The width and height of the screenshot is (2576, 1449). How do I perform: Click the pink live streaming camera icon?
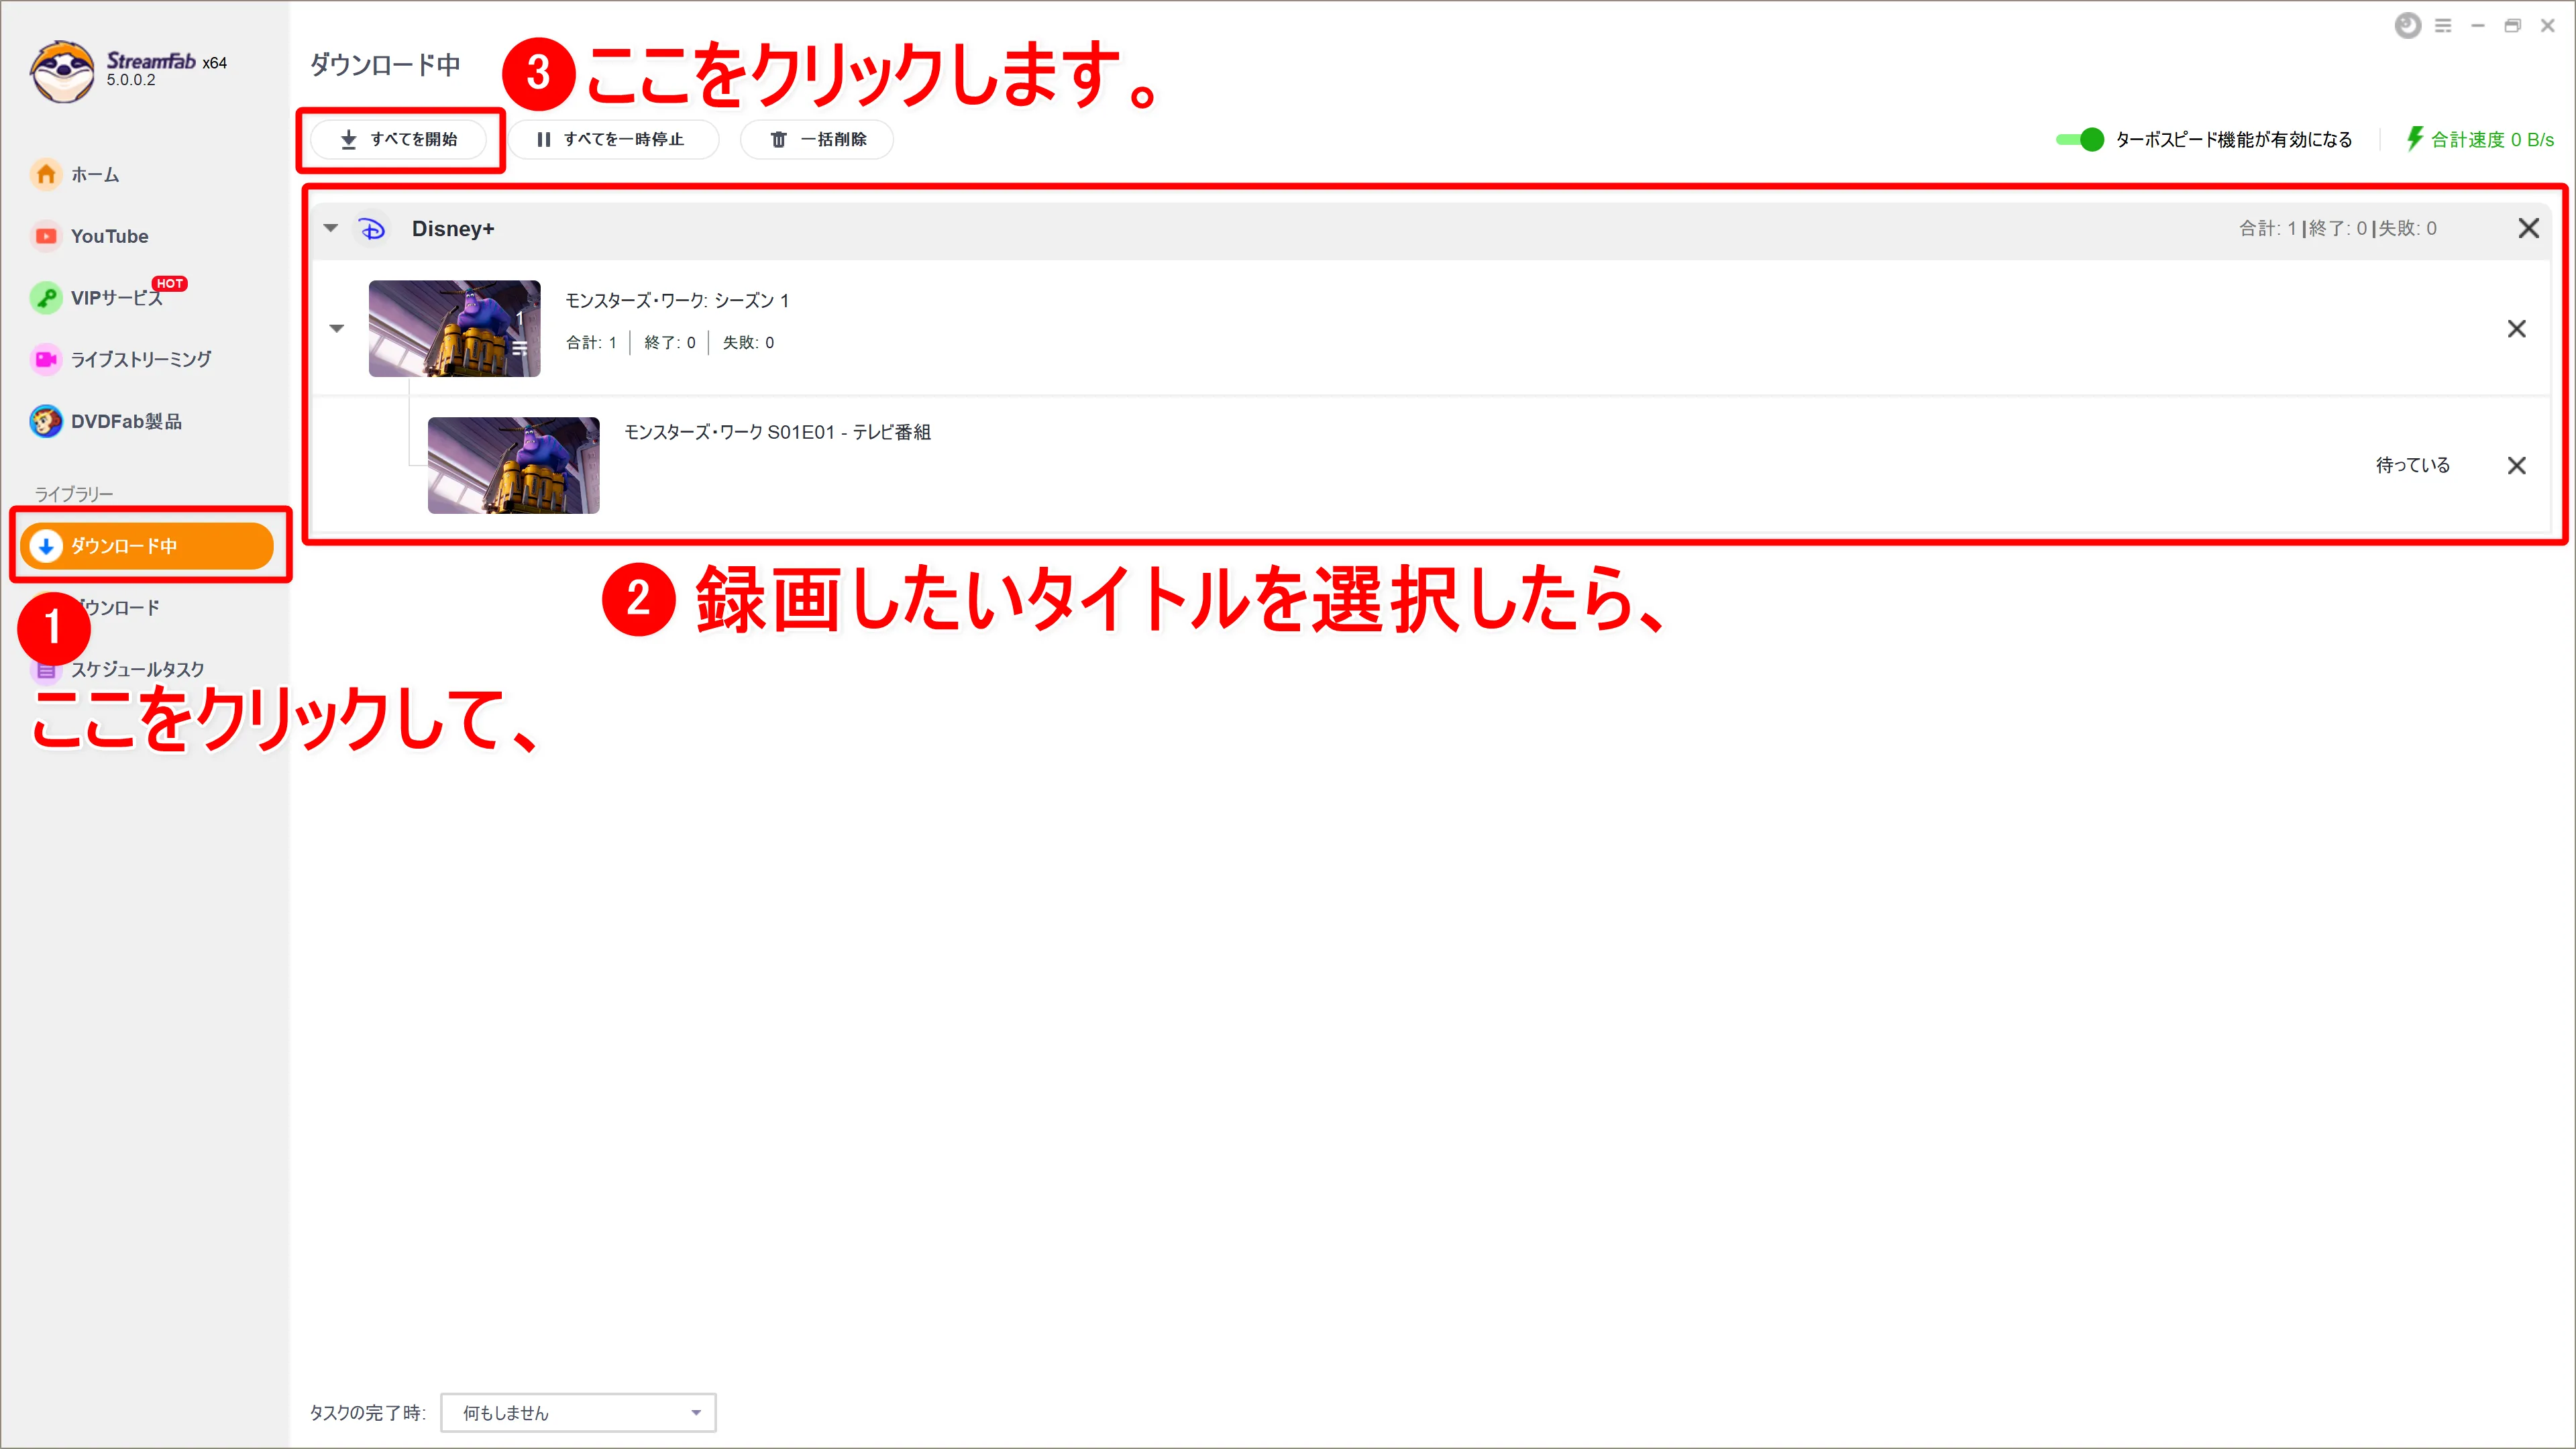[46, 359]
